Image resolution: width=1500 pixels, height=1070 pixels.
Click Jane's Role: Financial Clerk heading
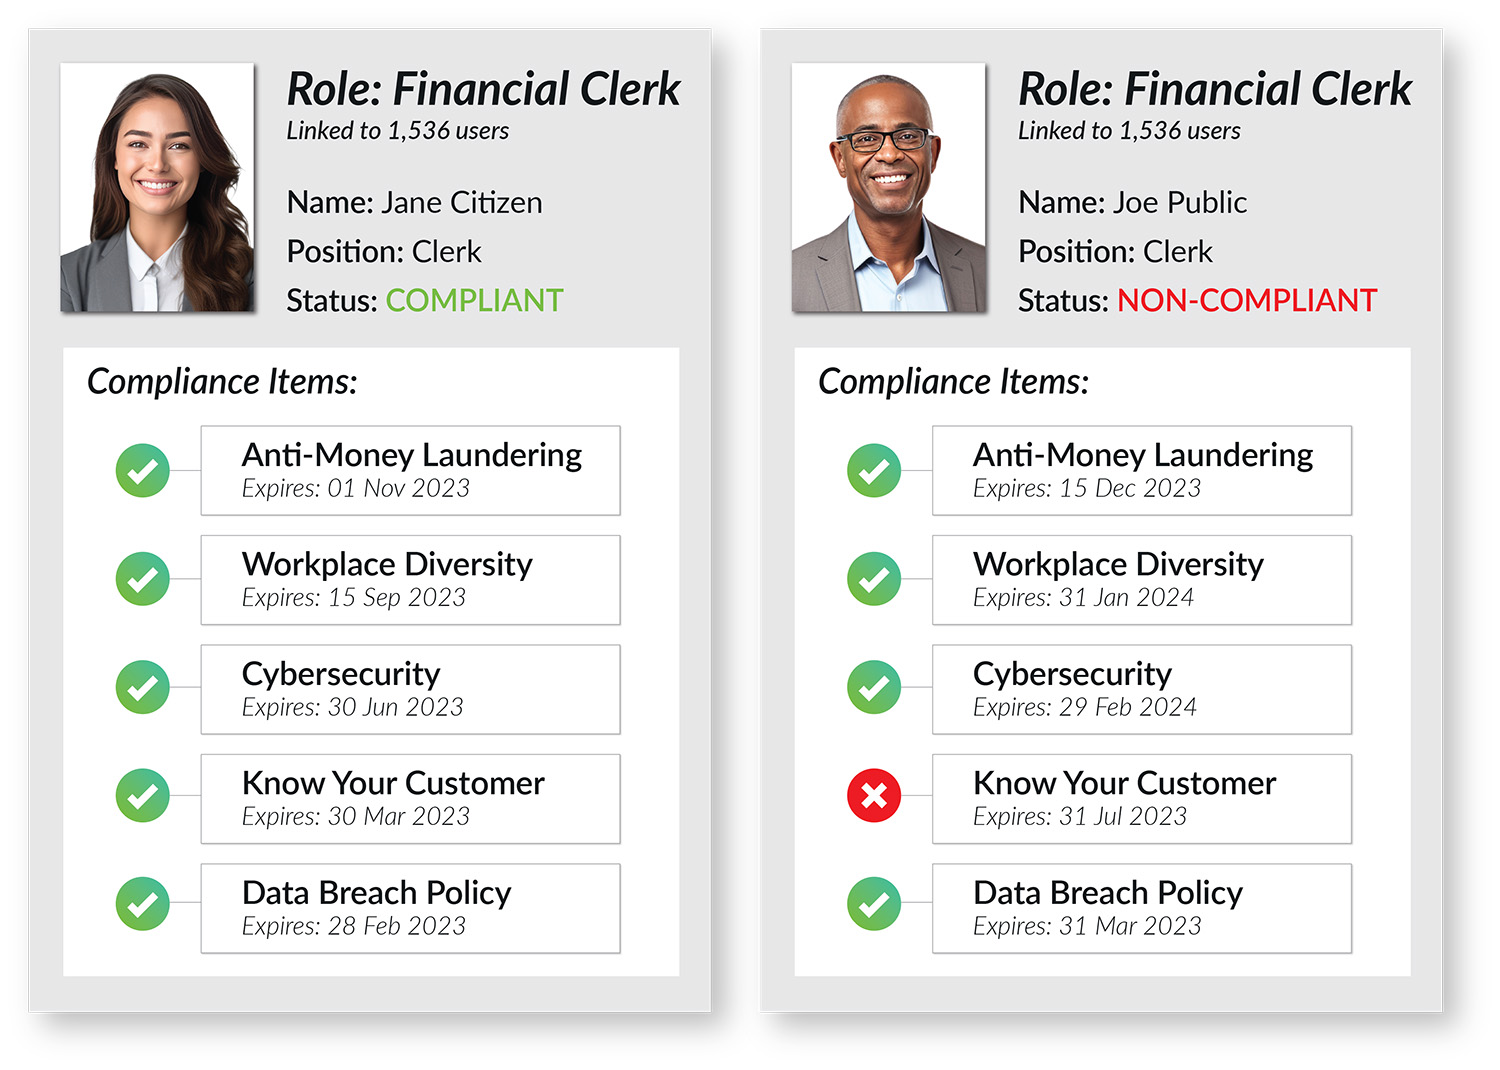(x=483, y=89)
